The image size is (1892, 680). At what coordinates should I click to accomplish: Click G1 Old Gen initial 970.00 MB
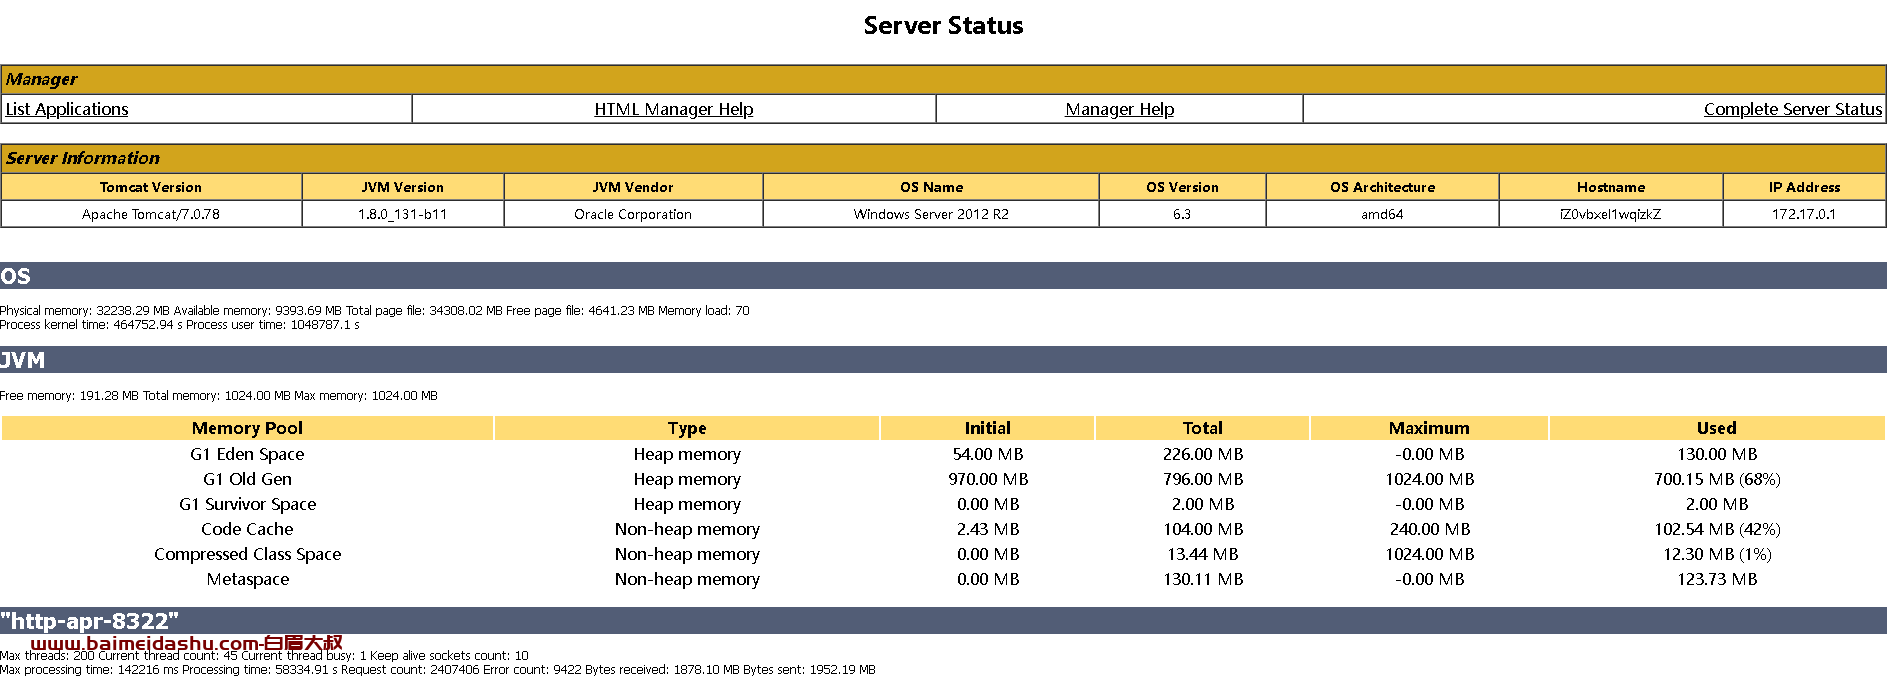[988, 479]
